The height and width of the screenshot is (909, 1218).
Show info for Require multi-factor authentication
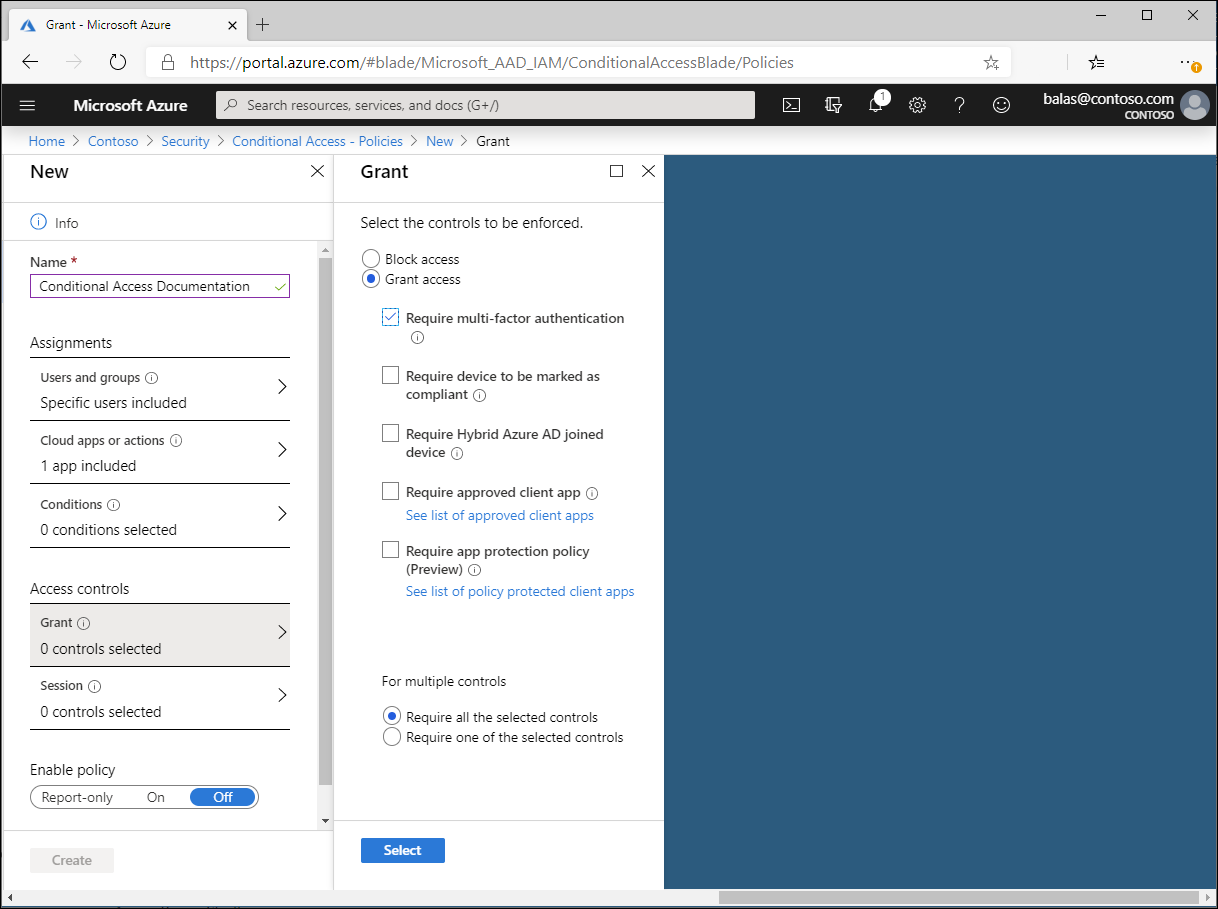click(x=418, y=337)
